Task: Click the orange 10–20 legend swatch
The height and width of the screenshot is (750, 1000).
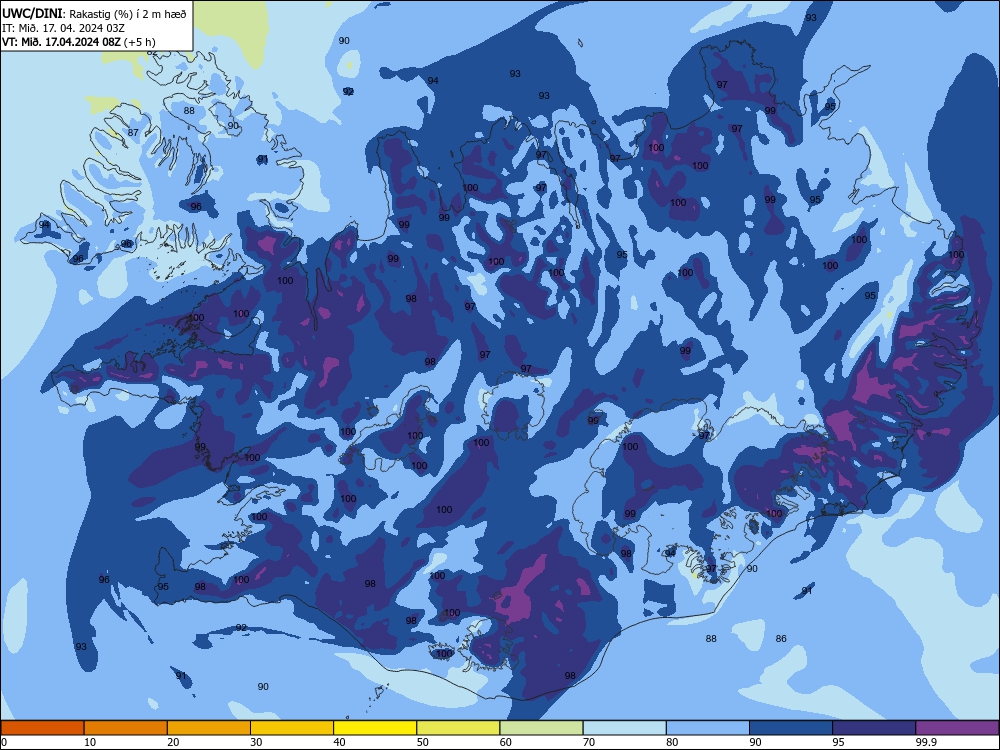Action: click(126, 728)
